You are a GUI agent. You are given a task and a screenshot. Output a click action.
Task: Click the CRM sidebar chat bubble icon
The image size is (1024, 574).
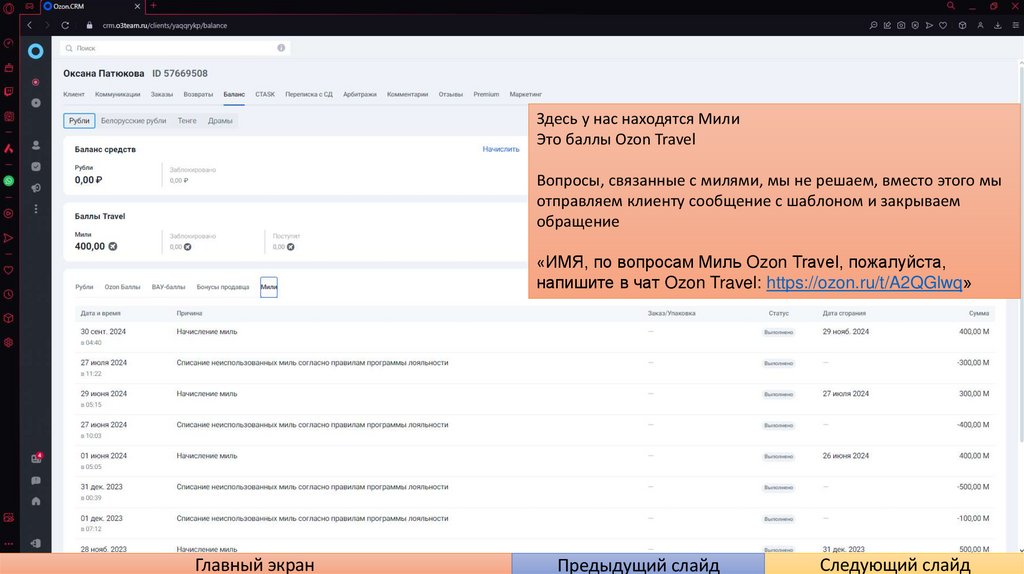tap(36, 481)
